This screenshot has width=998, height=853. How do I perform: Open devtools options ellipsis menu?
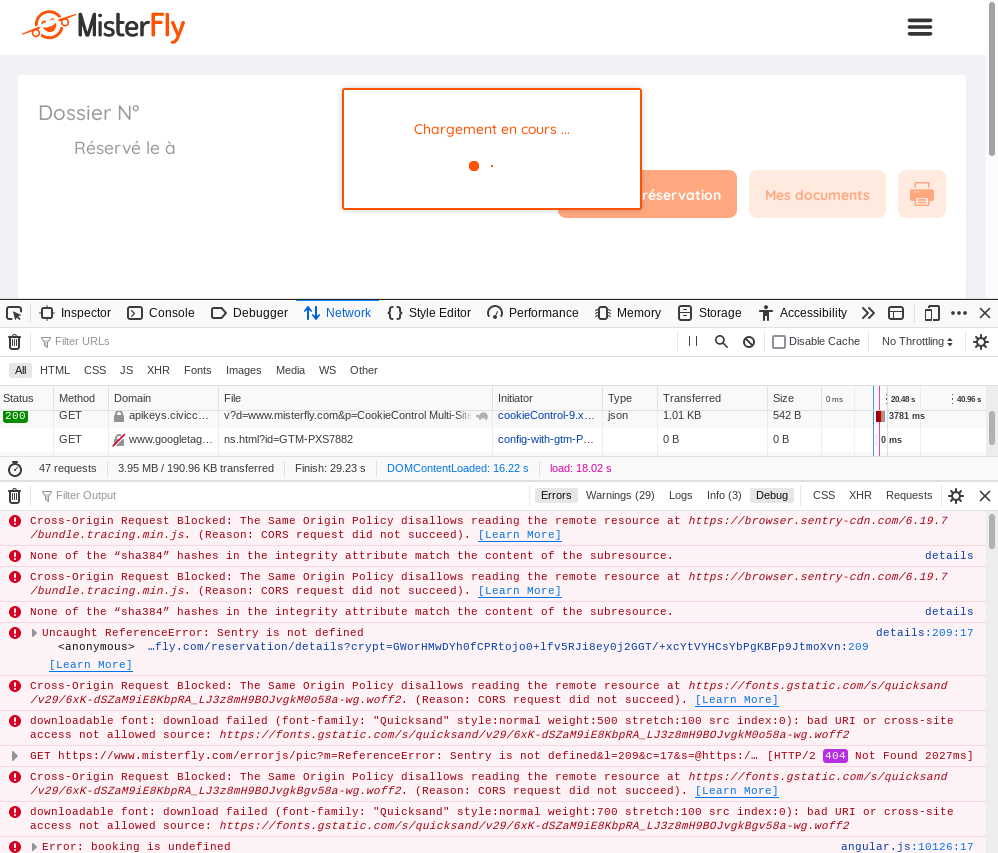tap(959, 313)
